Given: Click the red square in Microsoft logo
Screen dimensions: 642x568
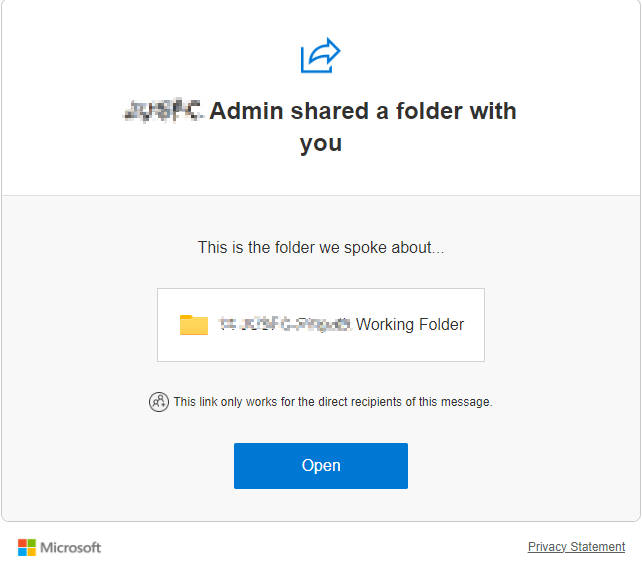Looking at the screenshot, I should pos(22,543).
